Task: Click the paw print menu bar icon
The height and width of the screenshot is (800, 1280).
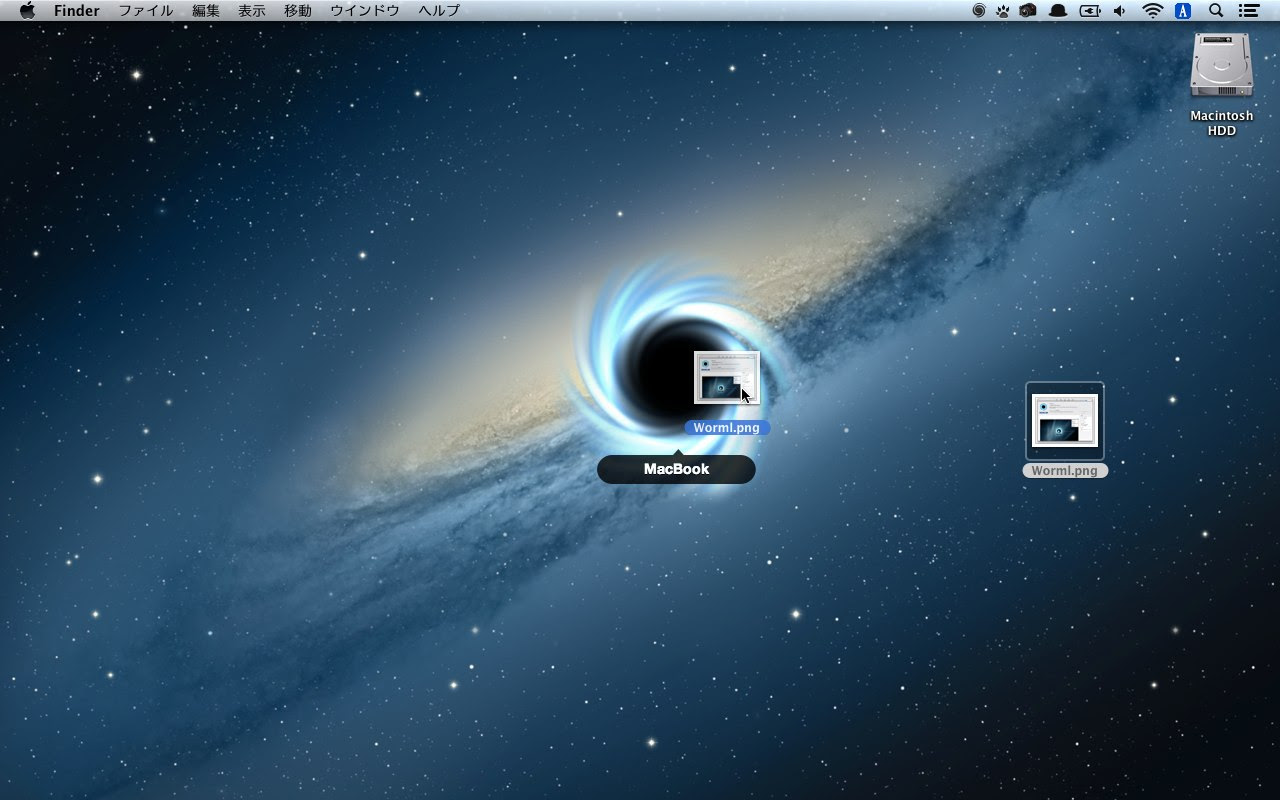Action: 1003,10
